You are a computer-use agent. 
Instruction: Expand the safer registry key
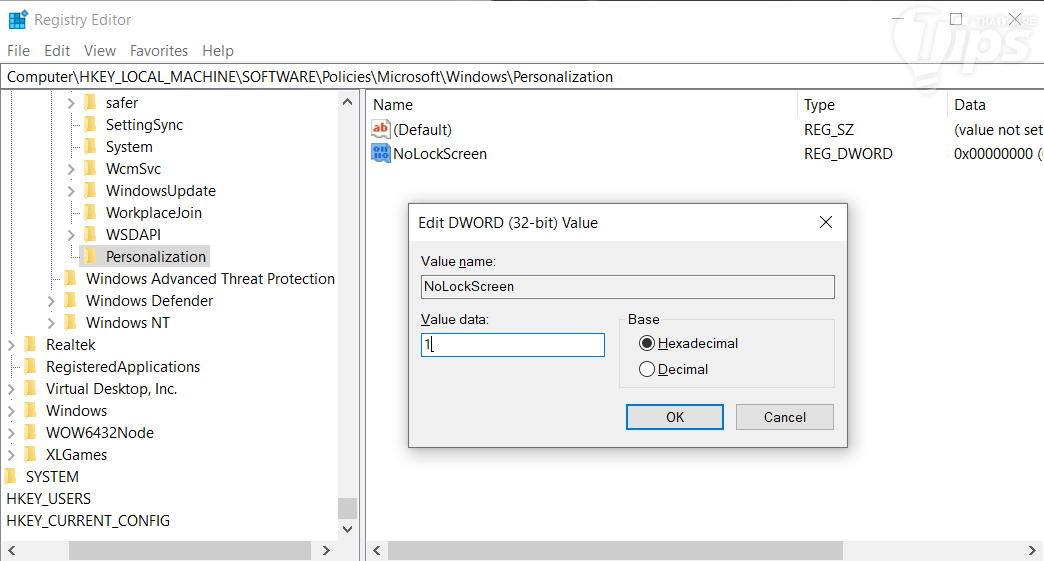(71, 103)
